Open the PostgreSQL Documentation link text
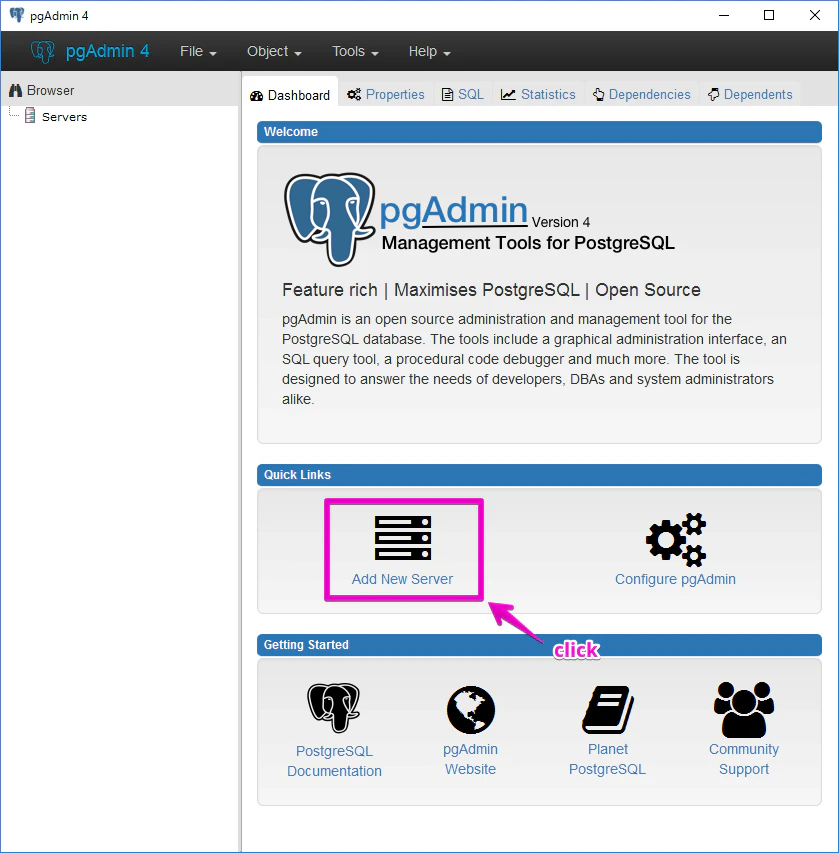839x853 pixels. [334, 761]
